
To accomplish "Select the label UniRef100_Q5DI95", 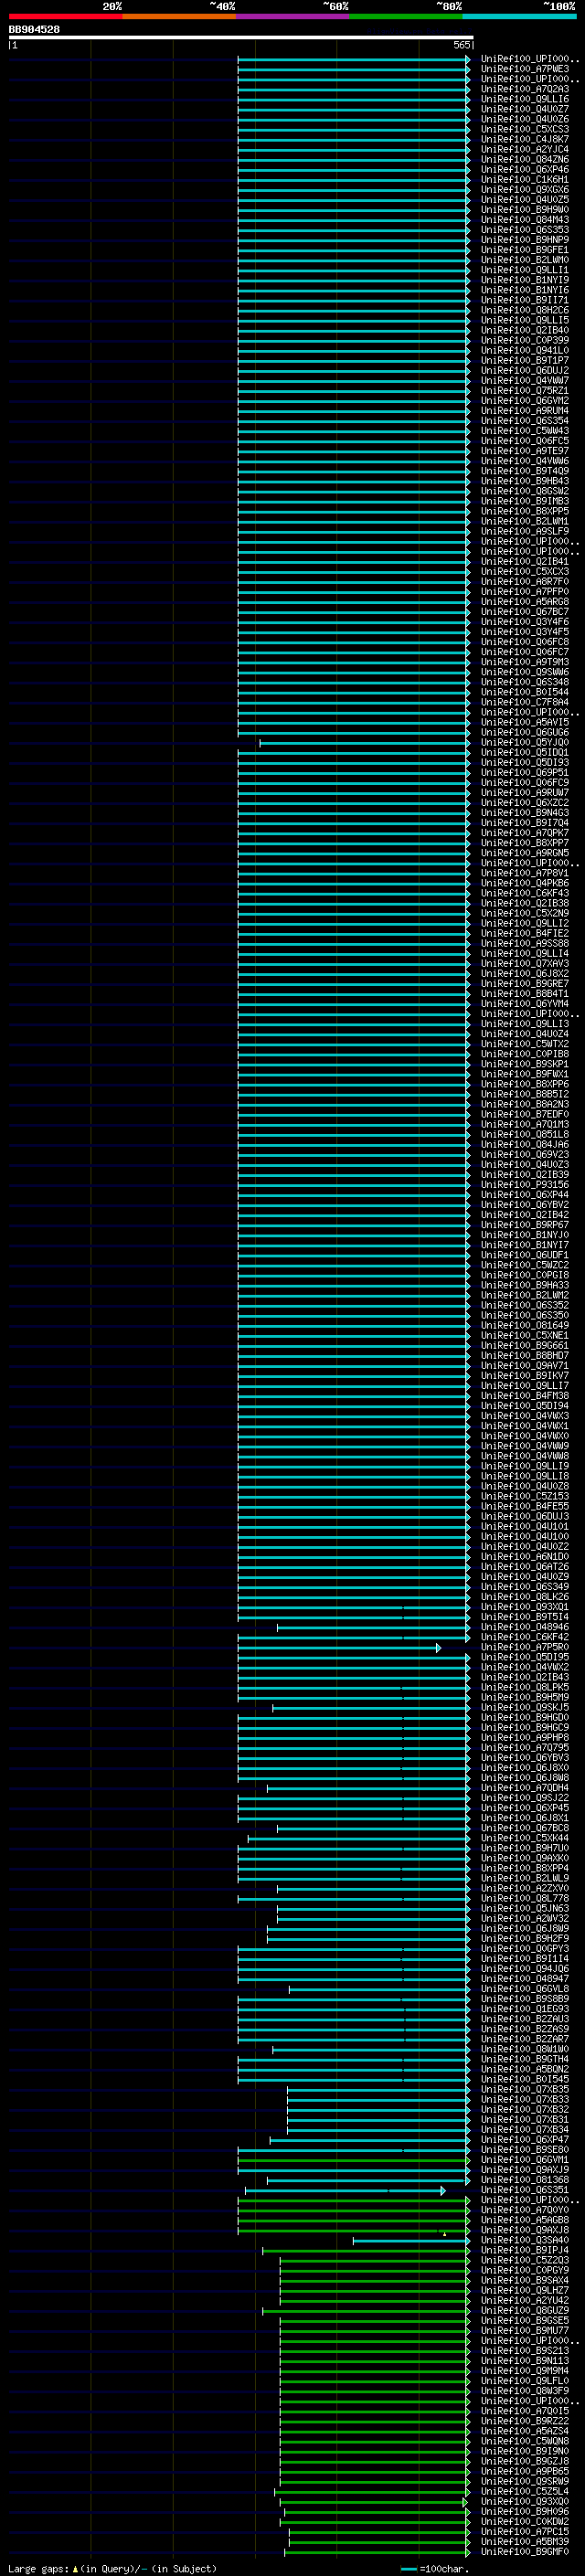I will (525, 1657).
